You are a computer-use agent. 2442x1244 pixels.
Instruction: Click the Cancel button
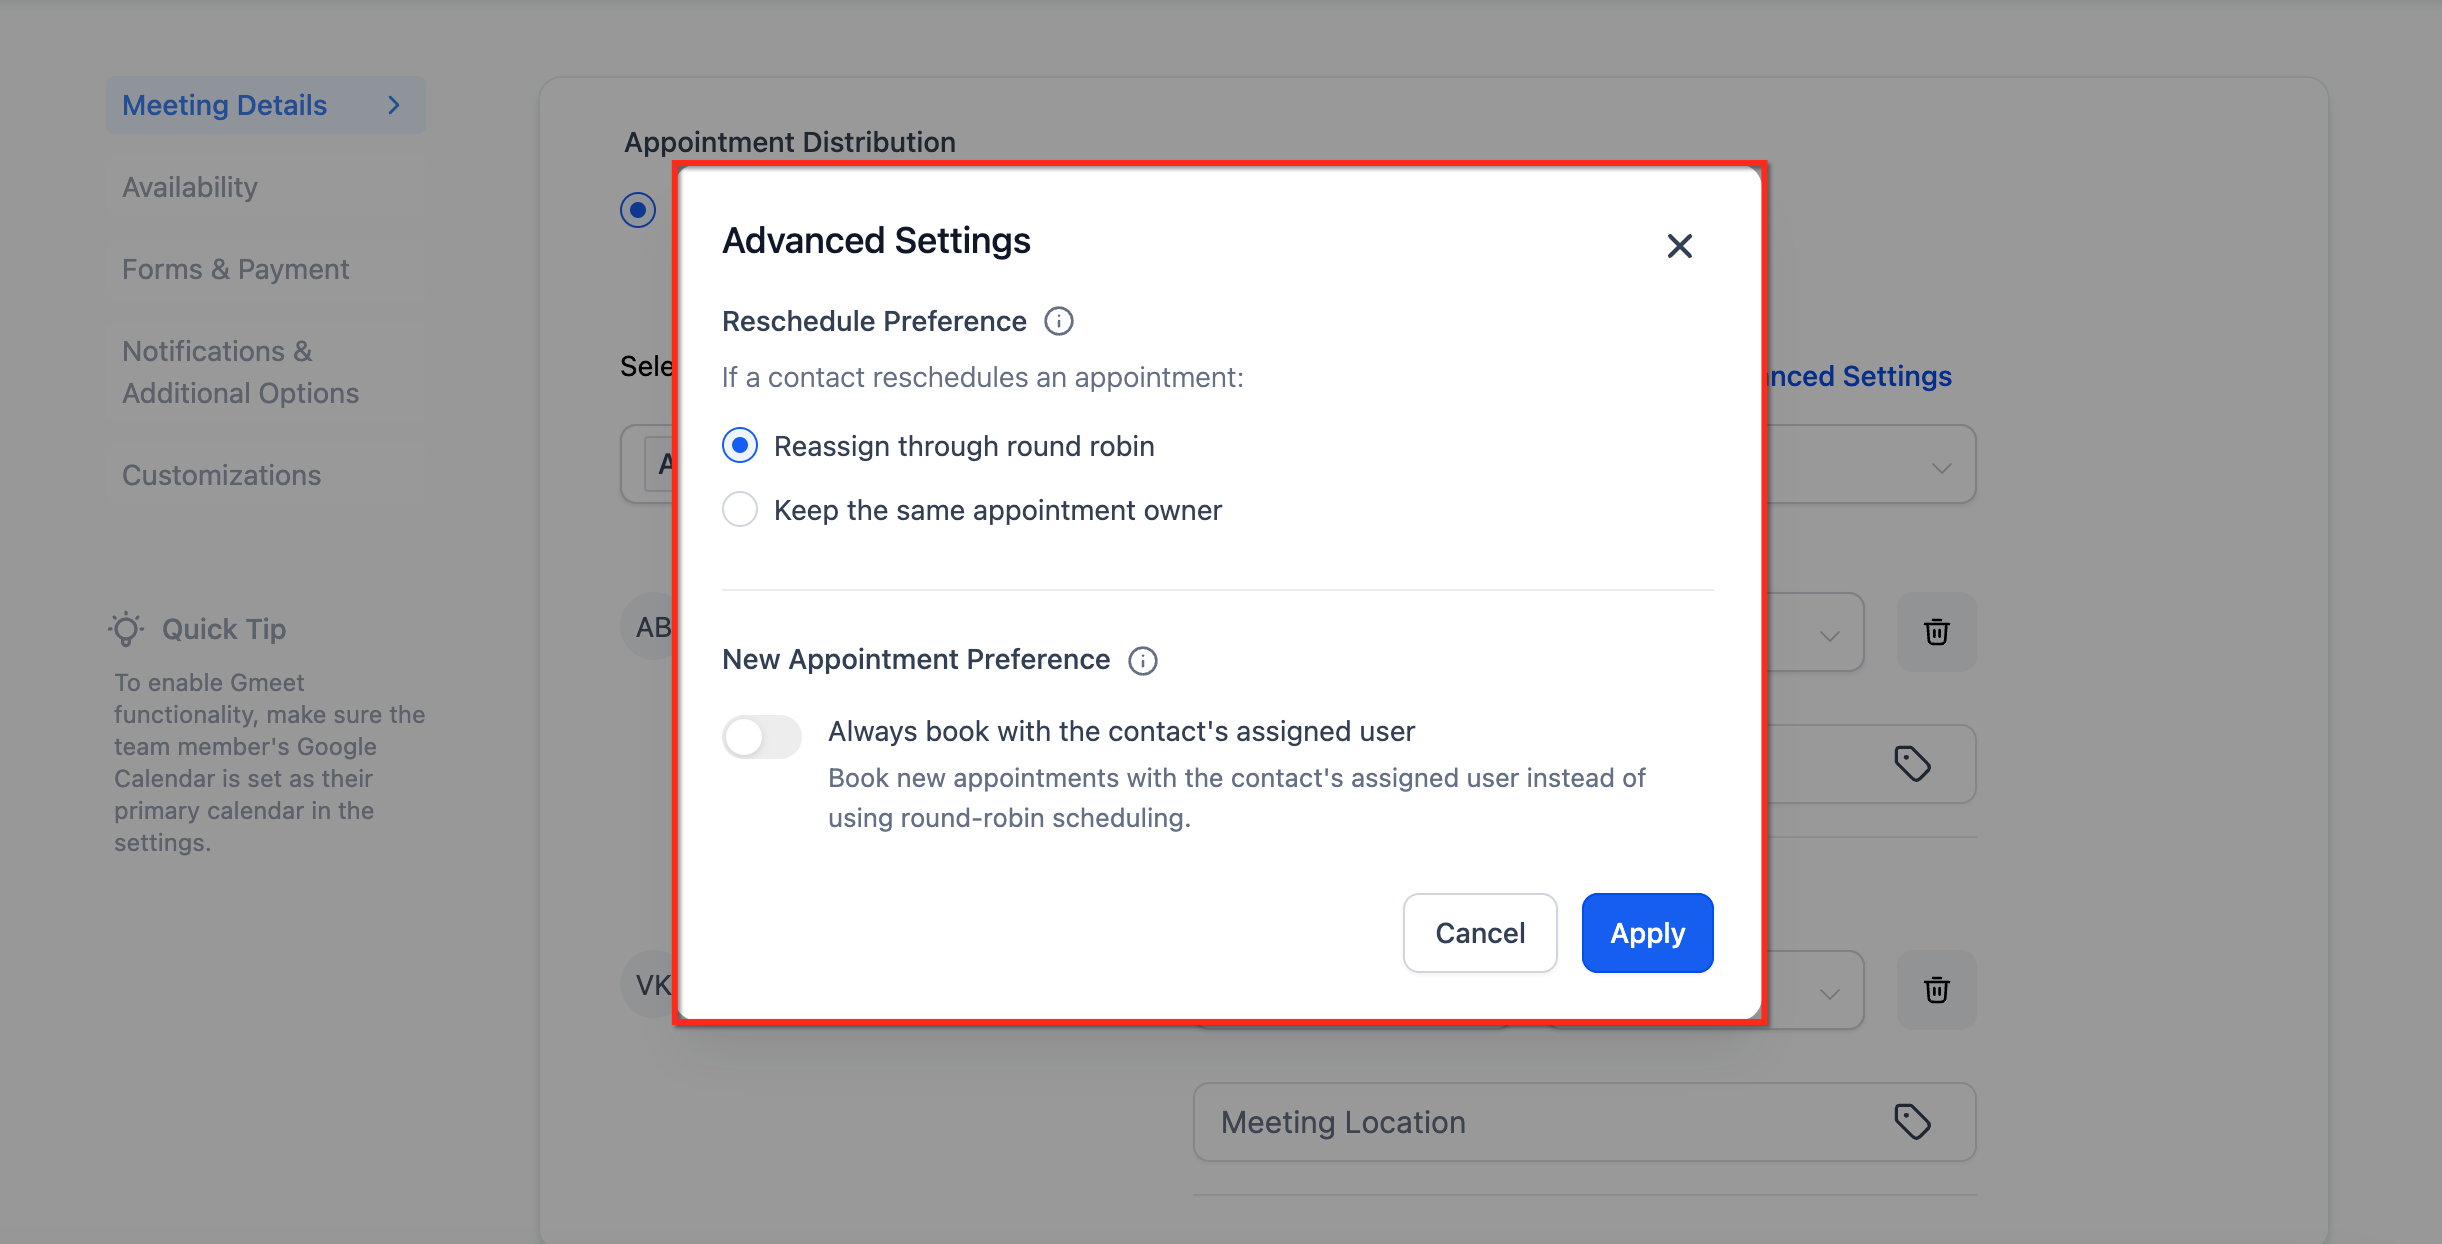1479,933
